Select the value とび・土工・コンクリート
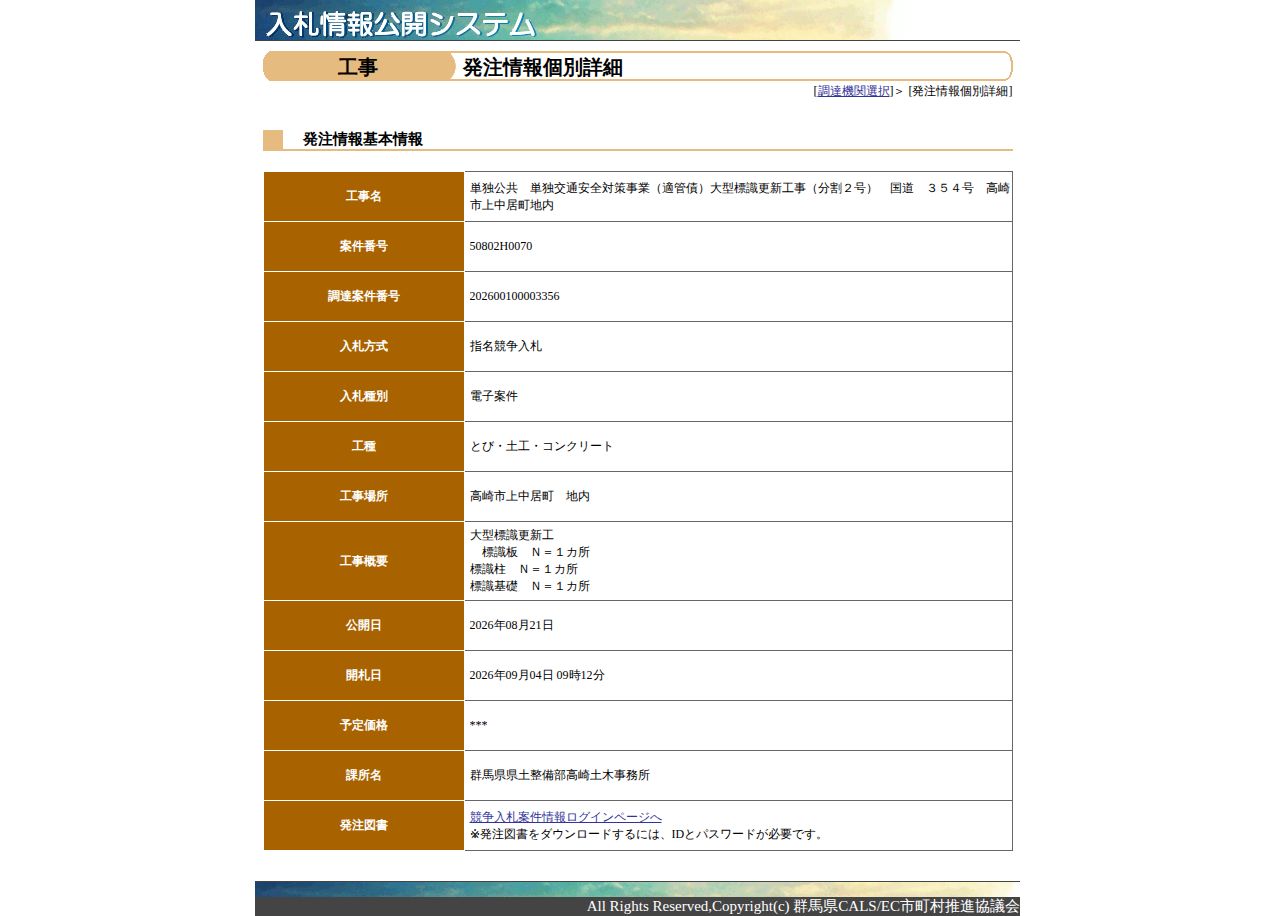 (x=542, y=446)
